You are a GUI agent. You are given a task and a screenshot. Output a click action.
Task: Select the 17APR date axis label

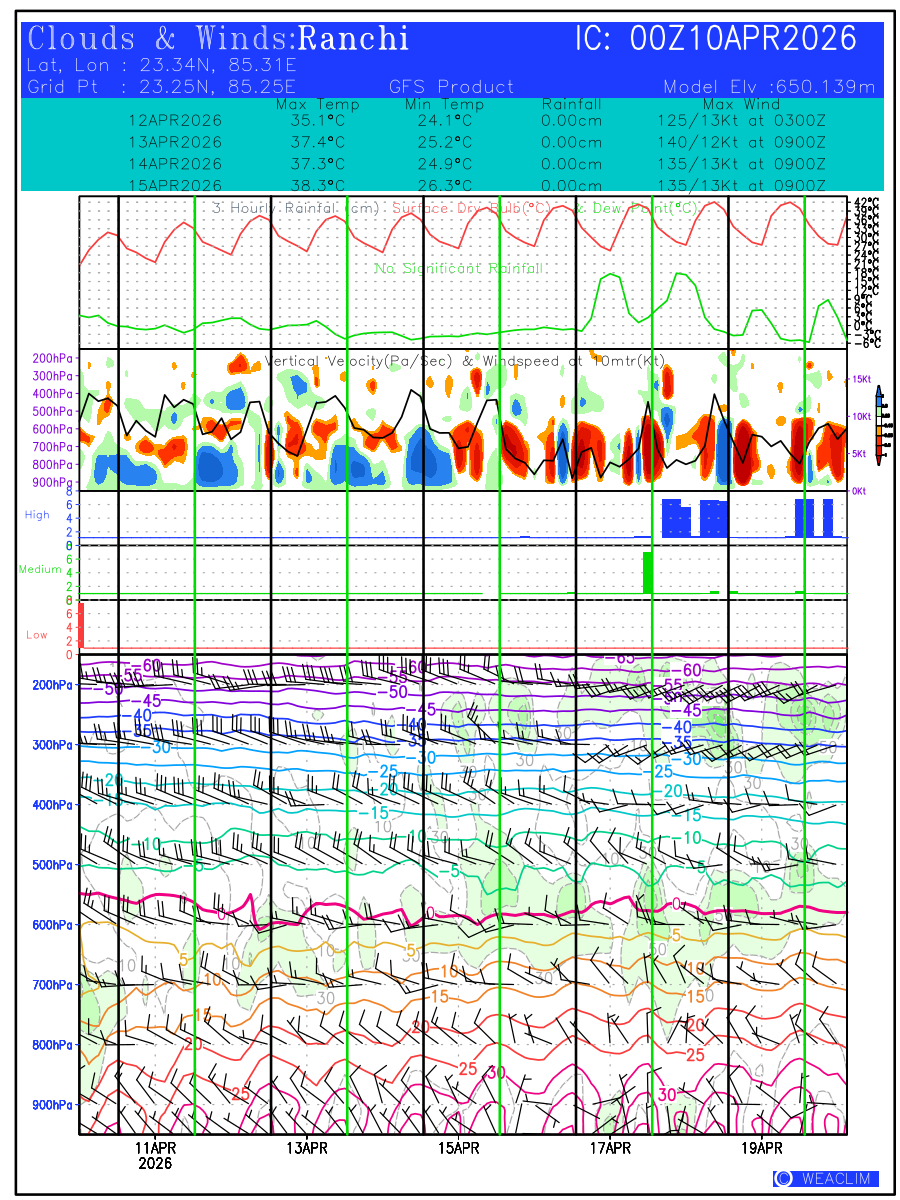[611, 1147]
